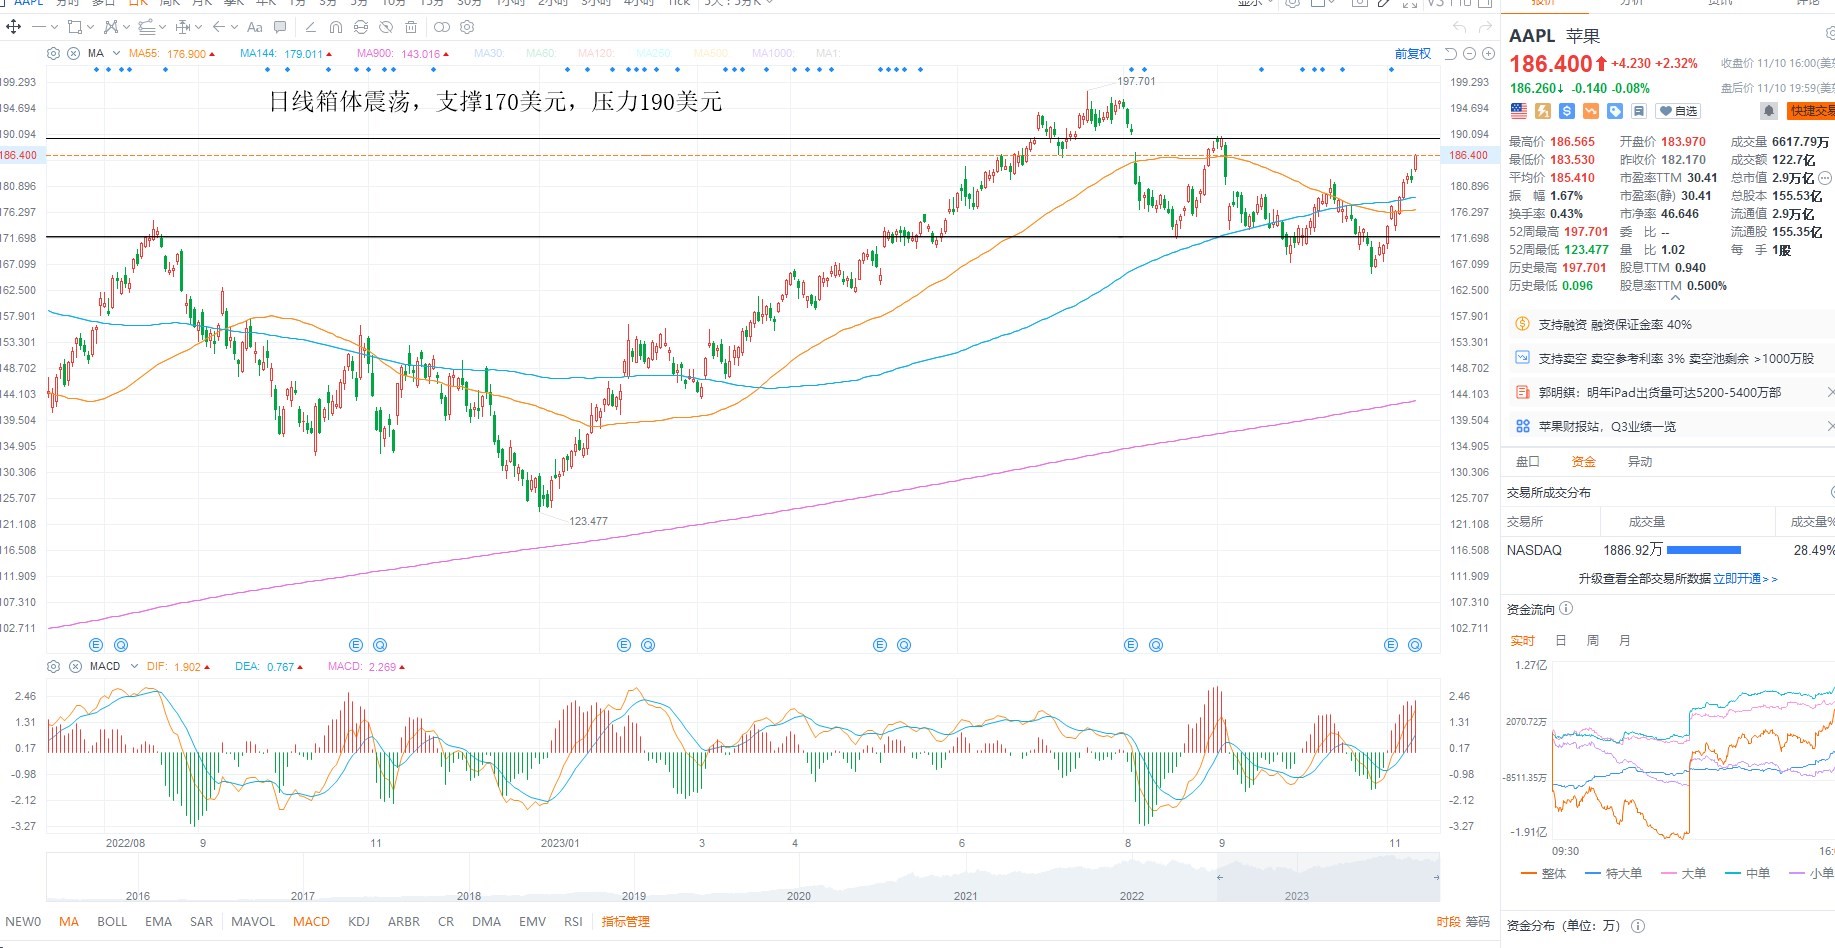1835x948 pixels.
Task: Select the text annotation Aa tool
Action: tap(254, 27)
